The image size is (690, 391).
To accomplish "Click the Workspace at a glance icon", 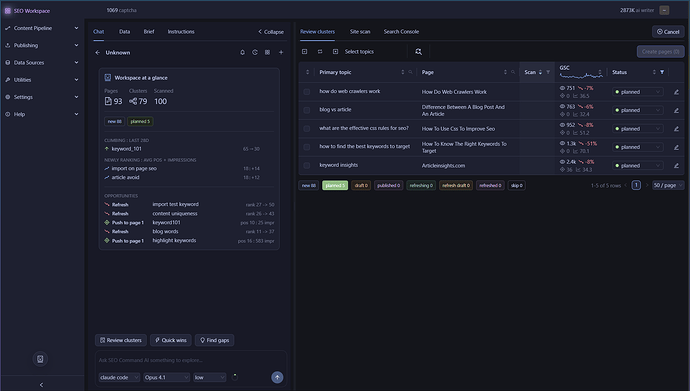I will [108, 77].
